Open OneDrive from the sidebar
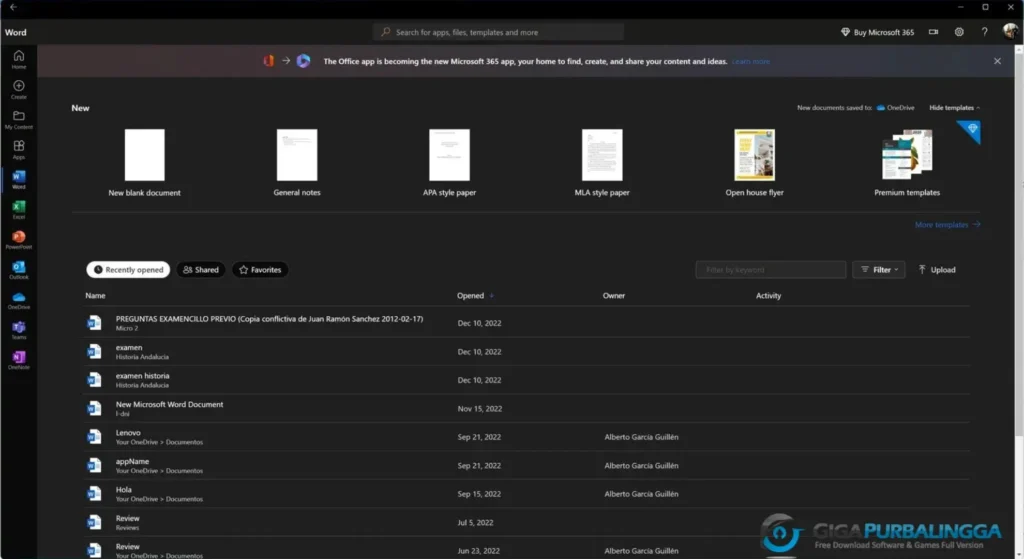1024x559 pixels. [19, 300]
